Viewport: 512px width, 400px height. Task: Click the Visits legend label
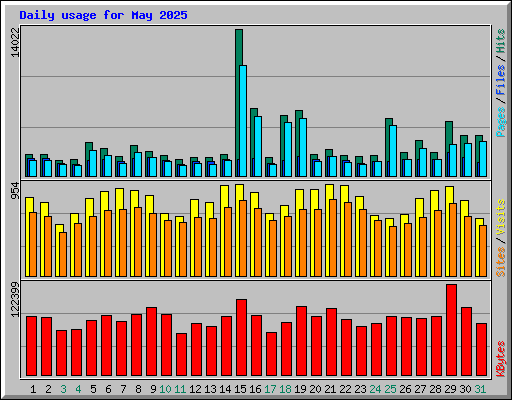pos(501,218)
